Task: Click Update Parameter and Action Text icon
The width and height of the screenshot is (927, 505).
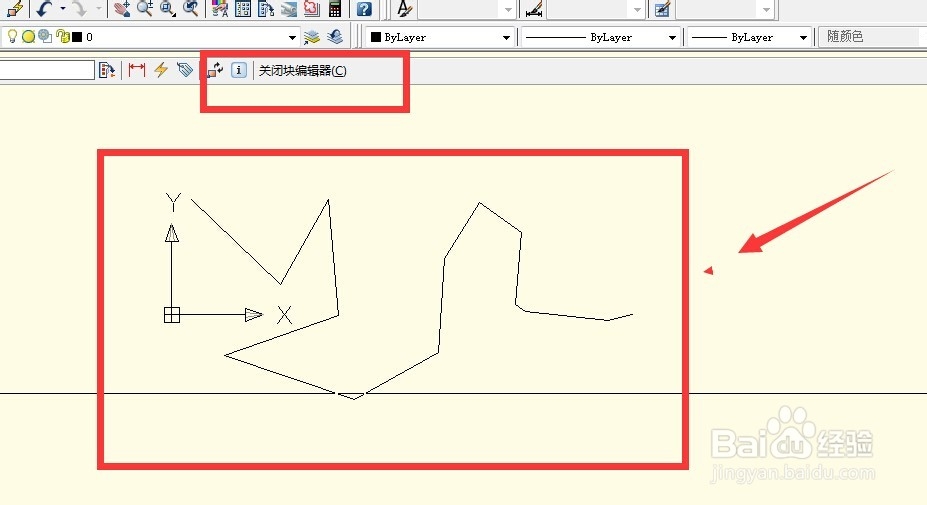Action: tap(215, 70)
